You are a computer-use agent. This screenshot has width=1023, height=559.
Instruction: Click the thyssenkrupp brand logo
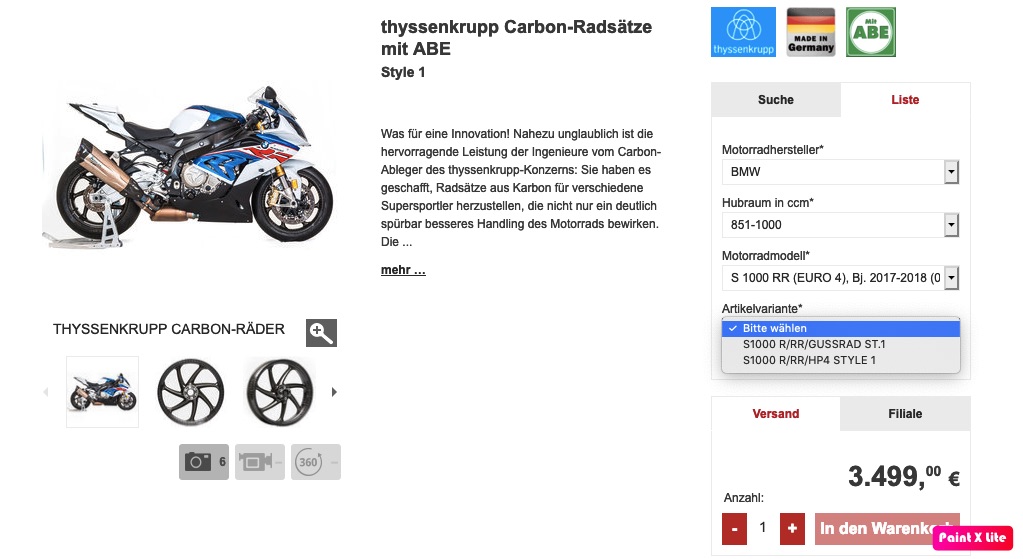[x=743, y=32]
